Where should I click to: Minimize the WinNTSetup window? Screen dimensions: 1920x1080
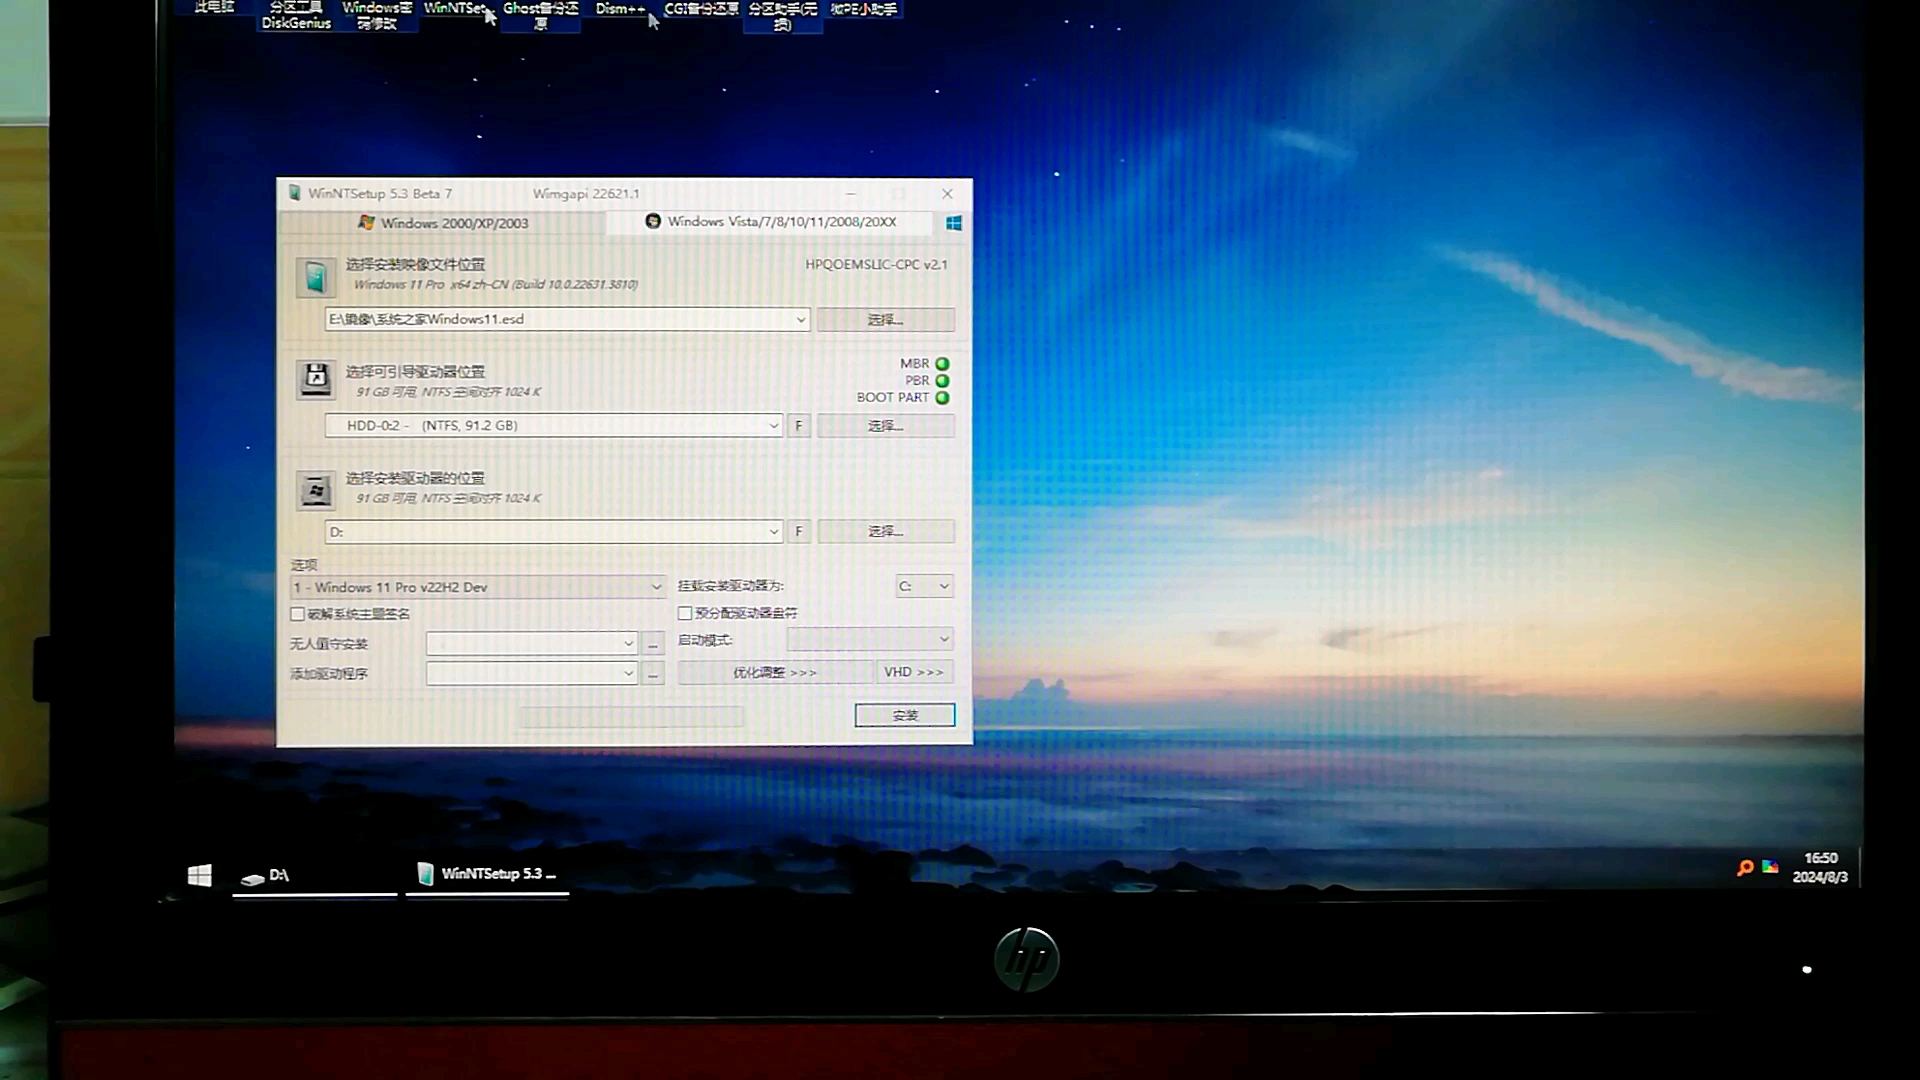click(851, 194)
